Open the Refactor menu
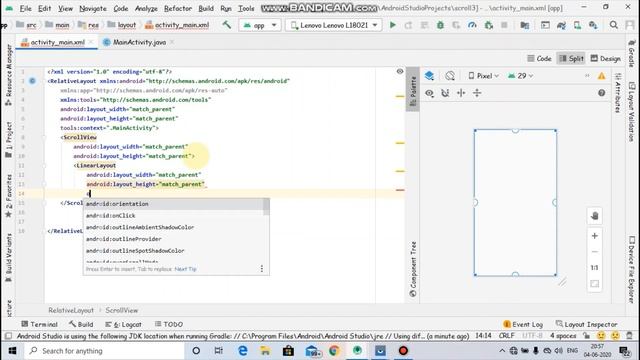Screen dimensions: 640x360 click(x=178, y=8)
